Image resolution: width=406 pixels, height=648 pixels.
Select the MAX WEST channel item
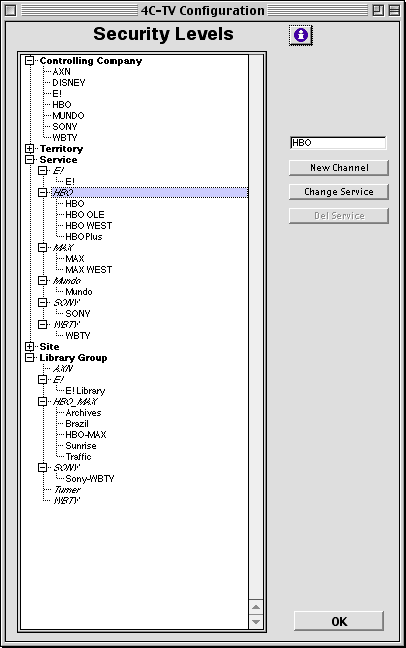[88, 269]
